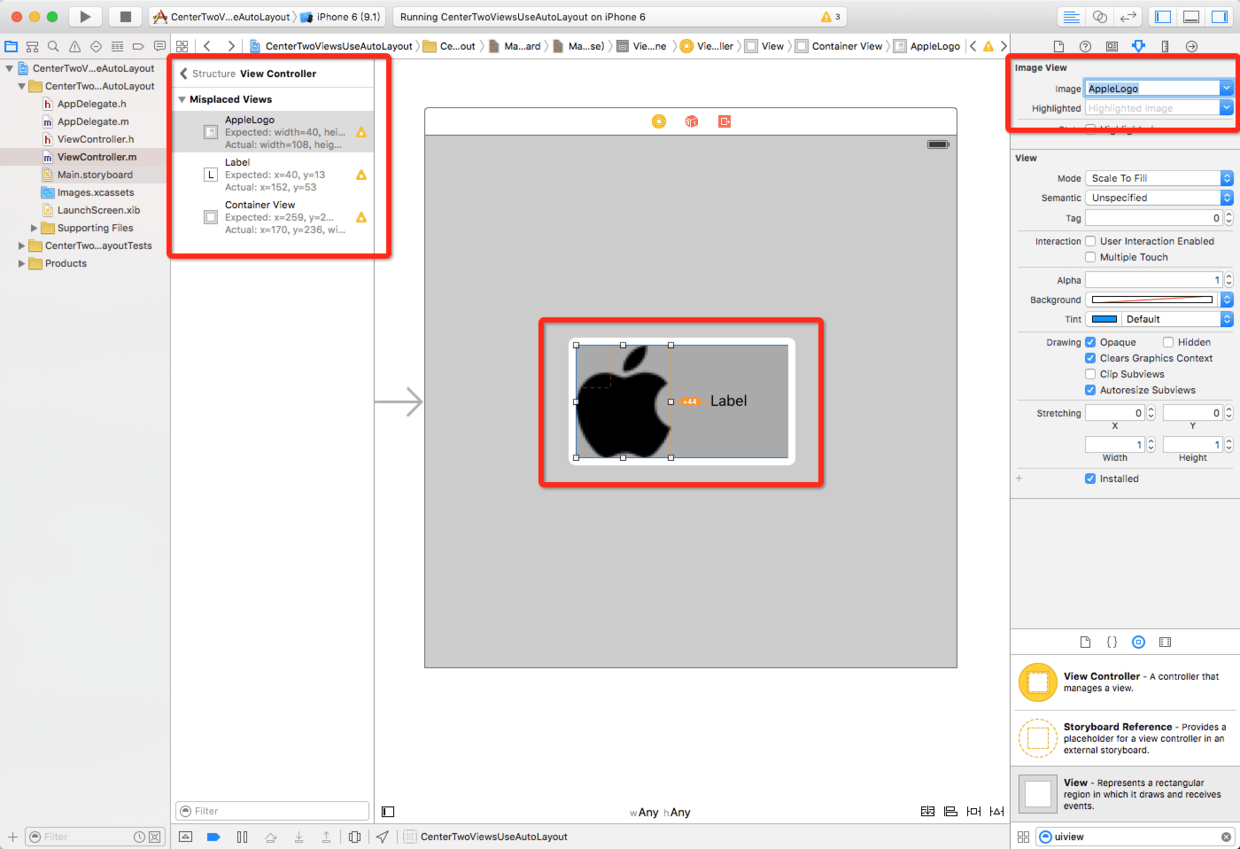The height and width of the screenshot is (849, 1240).
Task: Open the Pin constraints menu
Action: [974, 812]
